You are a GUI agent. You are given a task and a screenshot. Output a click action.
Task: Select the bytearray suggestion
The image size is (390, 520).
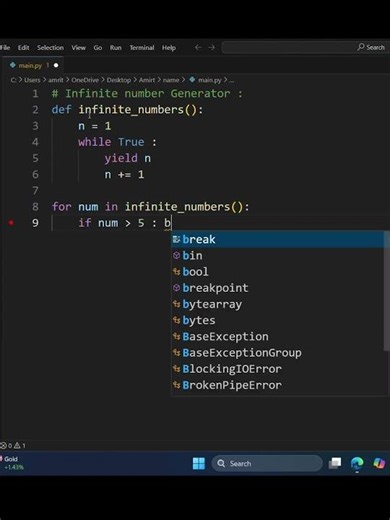[277, 304]
